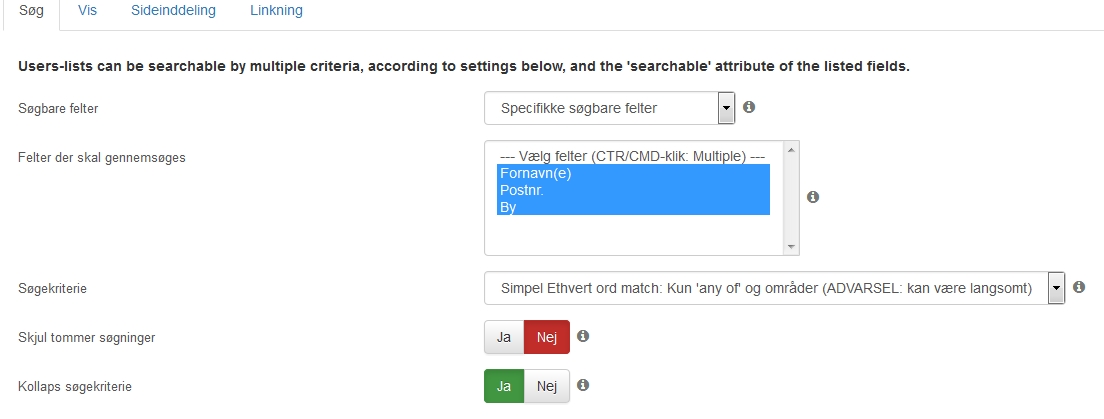Click info icon beside Søgbare felter dropdown
Viewport: 1104px width, 419px height.
point(749,107)
